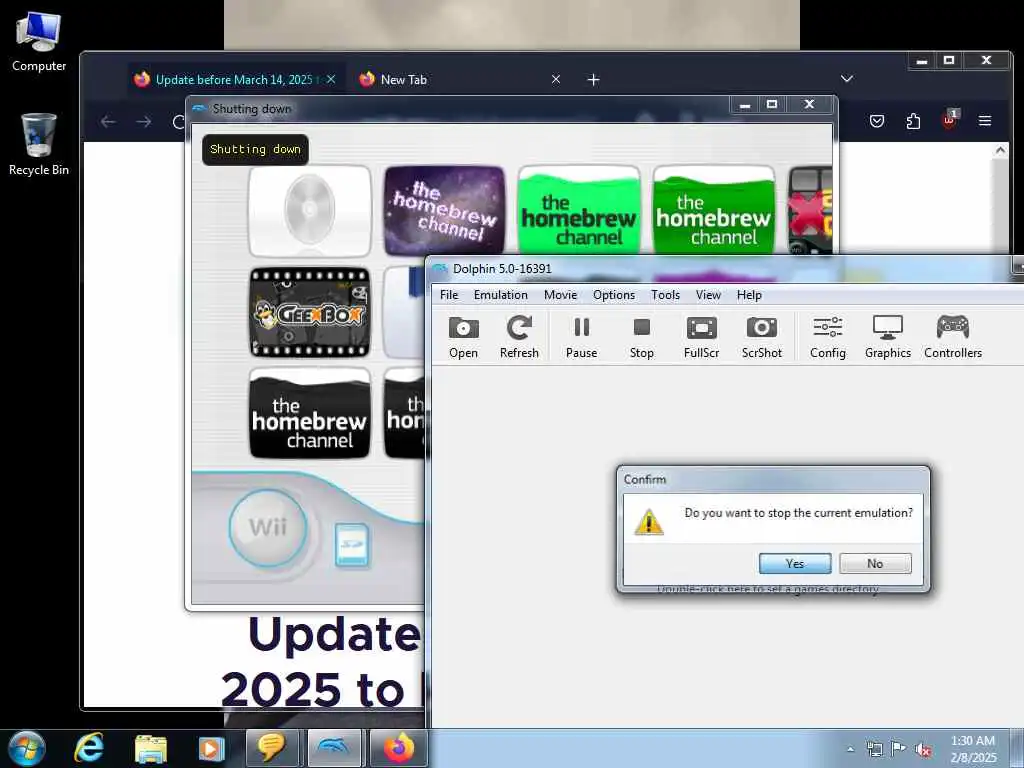The height and width of the screenshot is (768, 1024).
Task: Switch to the New Tab in Firefox
Action: pos(404,80)
